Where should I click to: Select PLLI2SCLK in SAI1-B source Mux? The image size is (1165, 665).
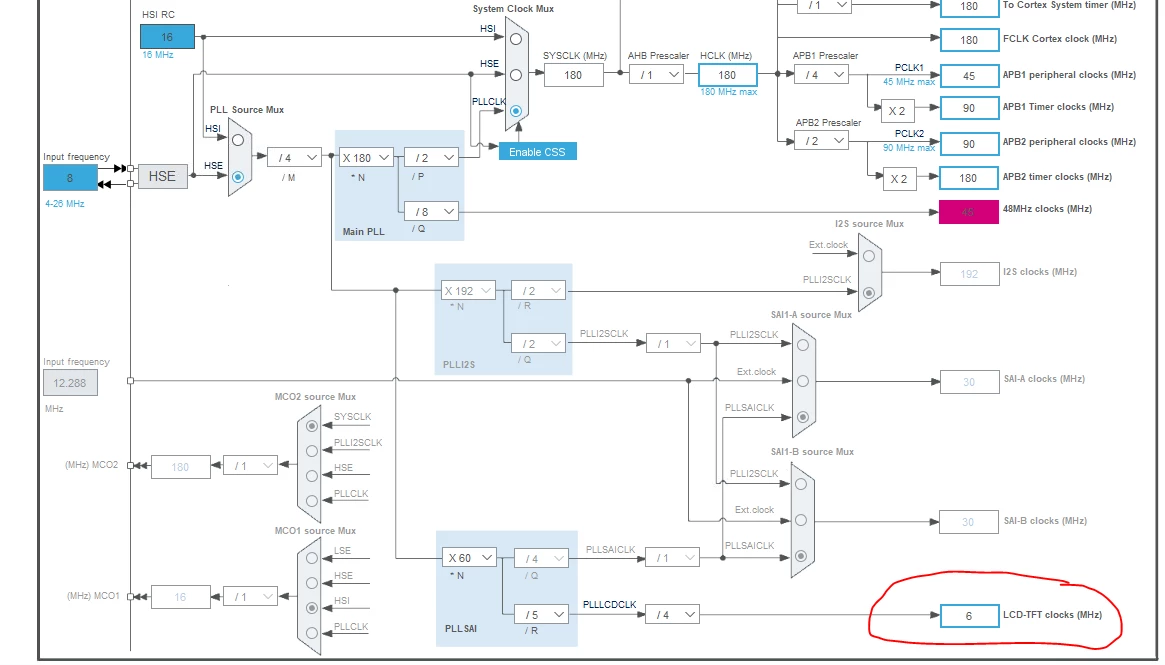click(801, 484)
